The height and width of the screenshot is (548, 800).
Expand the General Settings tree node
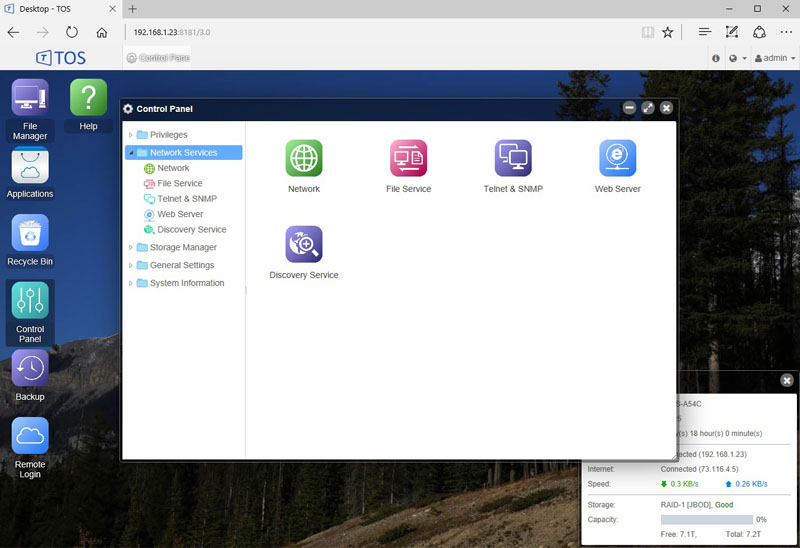[130, 266]
